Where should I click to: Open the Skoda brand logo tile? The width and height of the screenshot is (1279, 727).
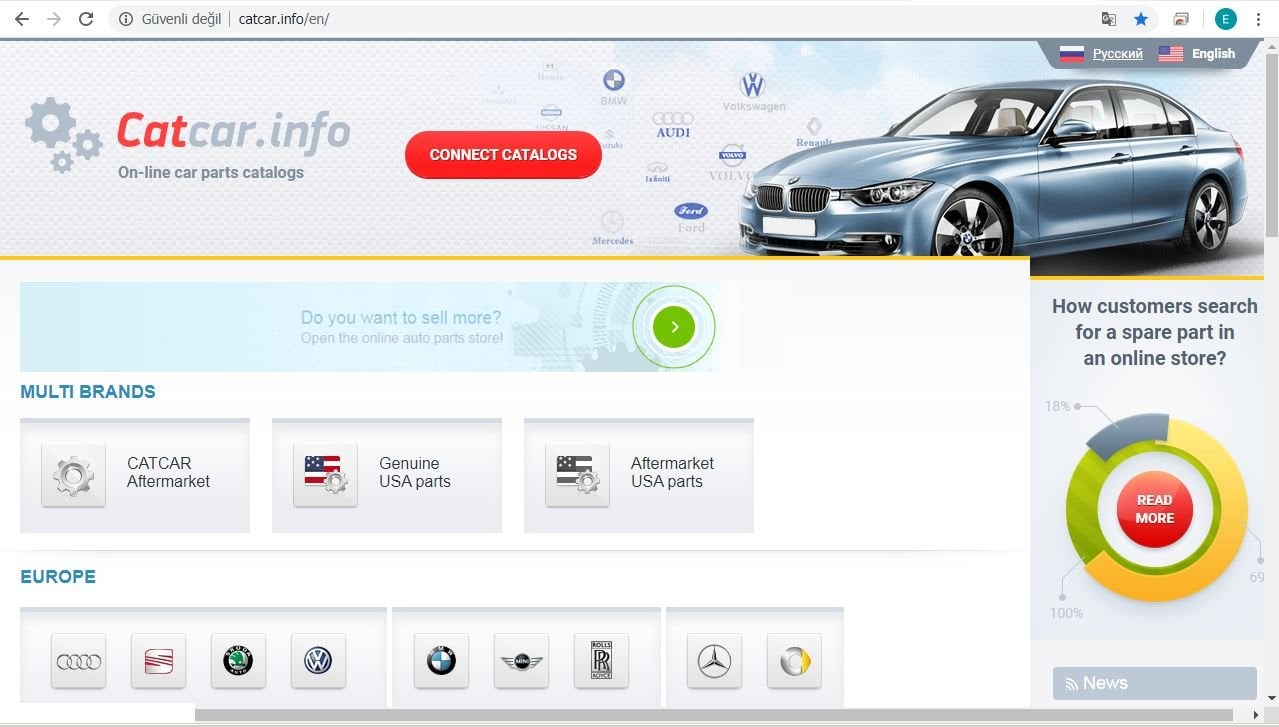point(238,661)
